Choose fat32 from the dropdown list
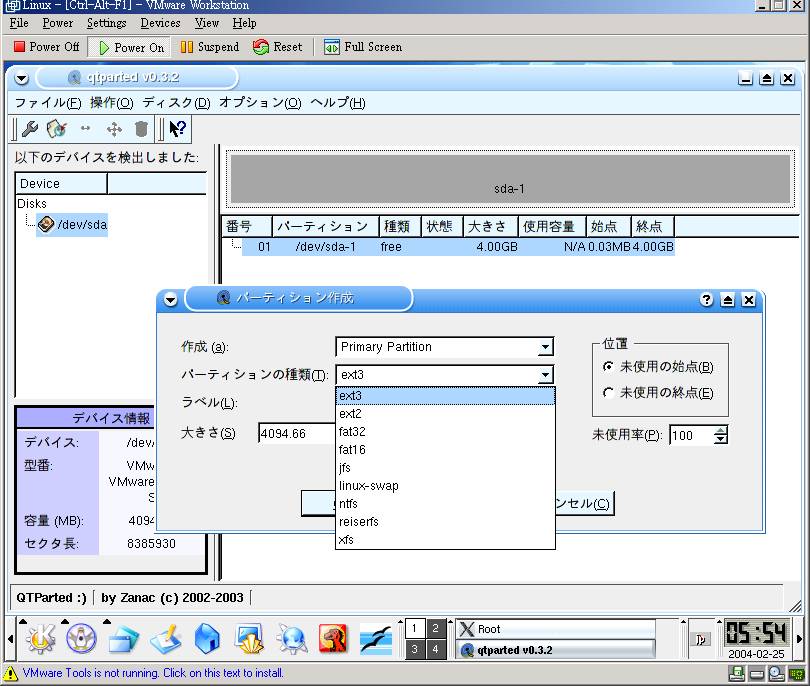810x686 pixels. (445, 431)
